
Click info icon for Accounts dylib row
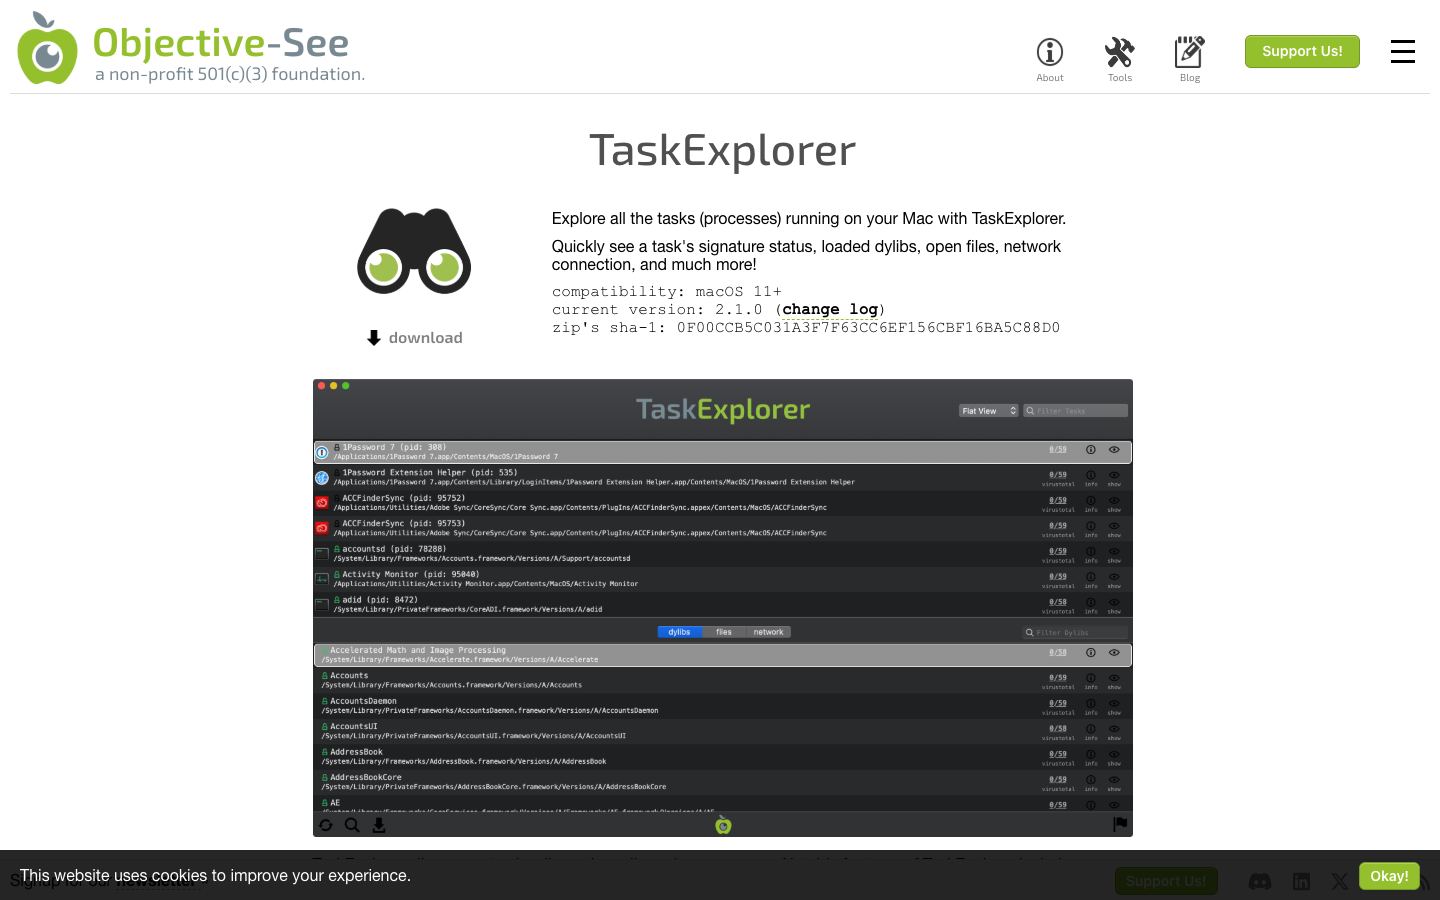click(1091, 678)
